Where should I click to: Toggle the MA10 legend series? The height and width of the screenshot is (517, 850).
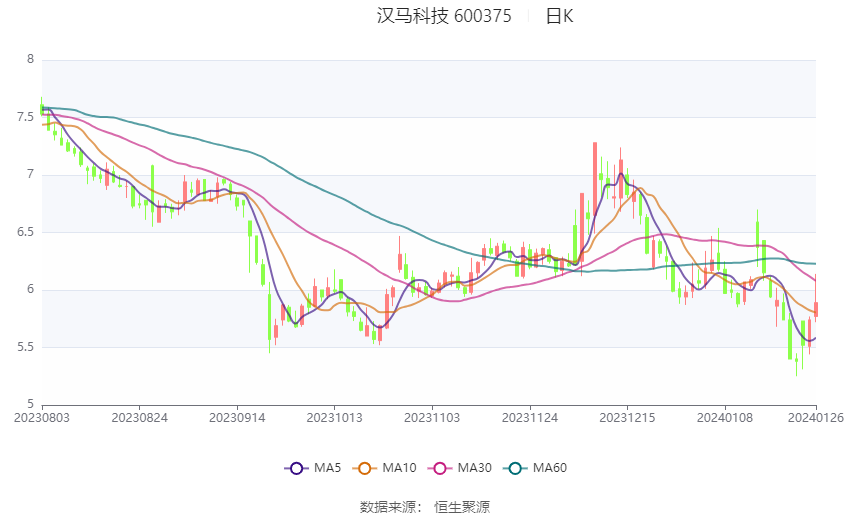[x=384, y=468]
